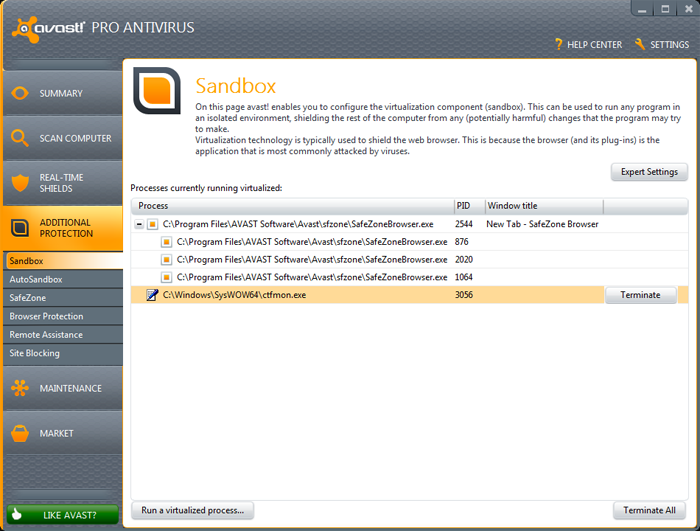The width and height of the screenshot is (700, 531).
Task: Click Run a virtualized process button
Action: (192, 510)
